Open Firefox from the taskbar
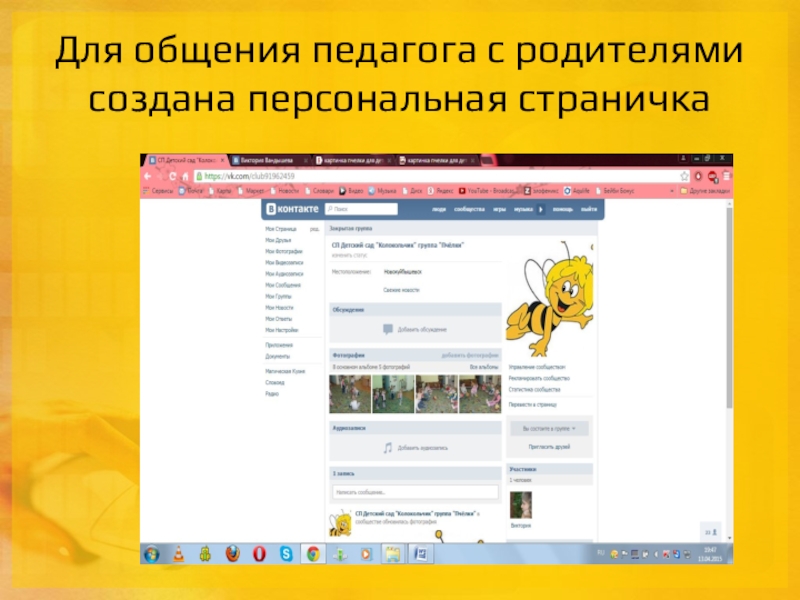The image size is (800, 600). click(x=233, y=554)
